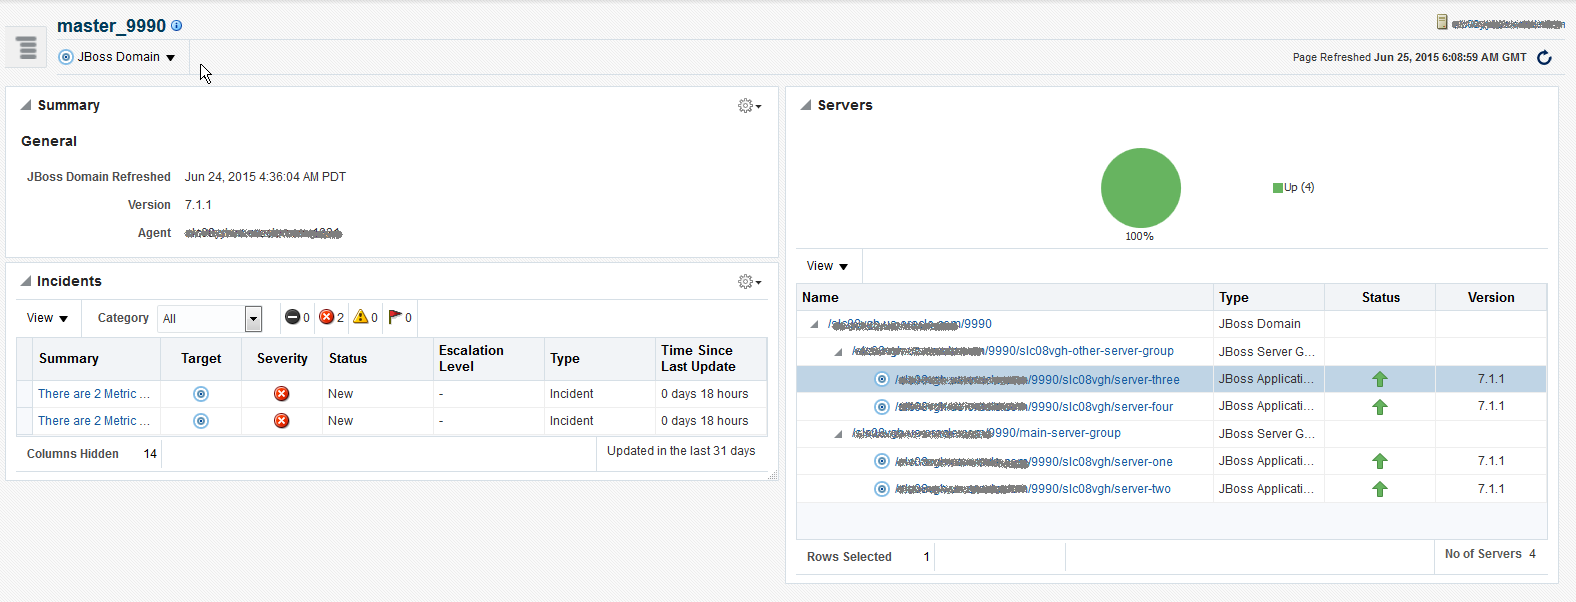This screenshot has width=1576, height=602.
Task: Click the up status arrow for server-three
Action: click(1380, 379)
